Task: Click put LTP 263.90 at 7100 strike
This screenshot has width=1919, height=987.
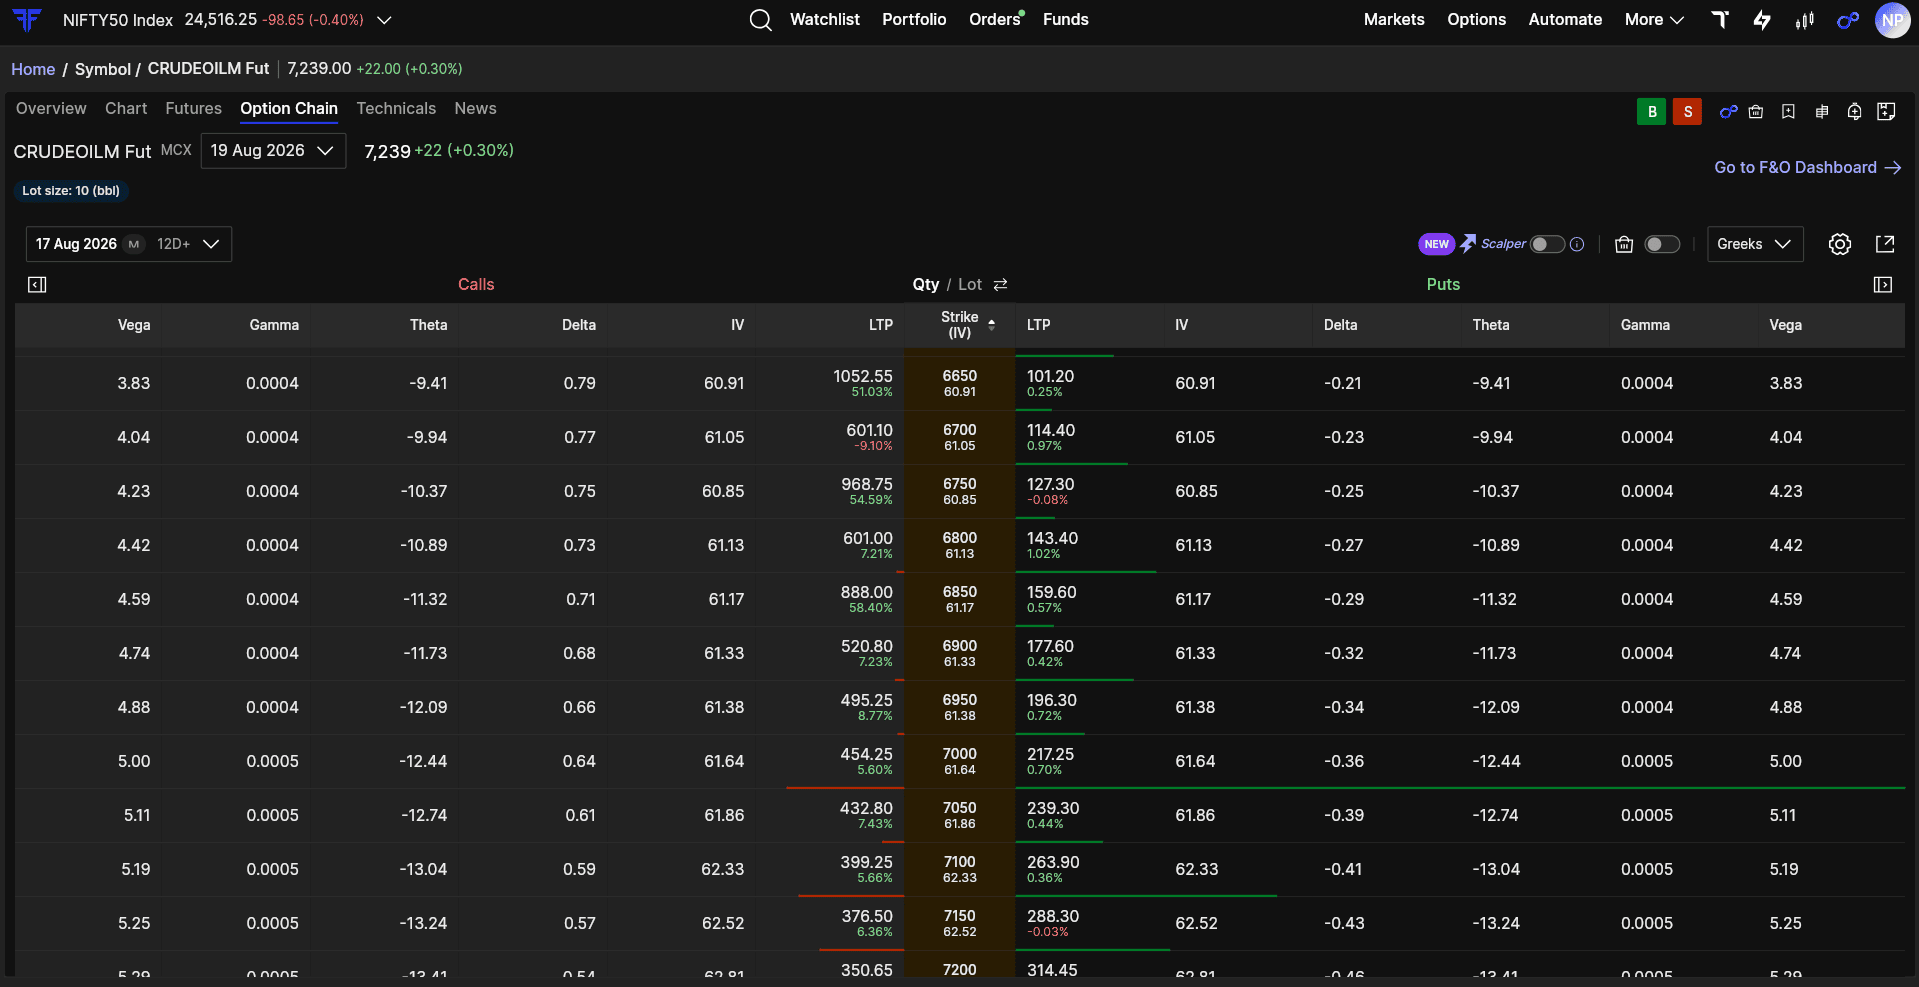Action: [x=1053, y=863]
